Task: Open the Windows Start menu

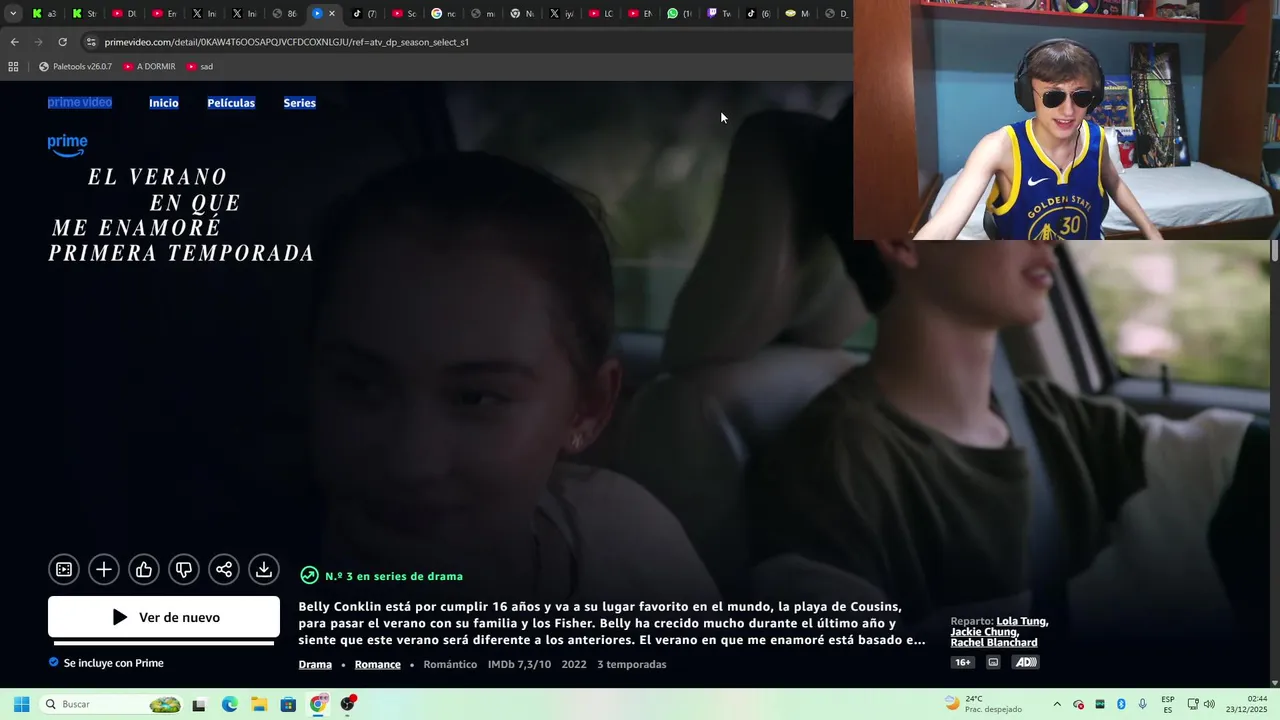Action: pyautogui.click(x=21, y=704)
